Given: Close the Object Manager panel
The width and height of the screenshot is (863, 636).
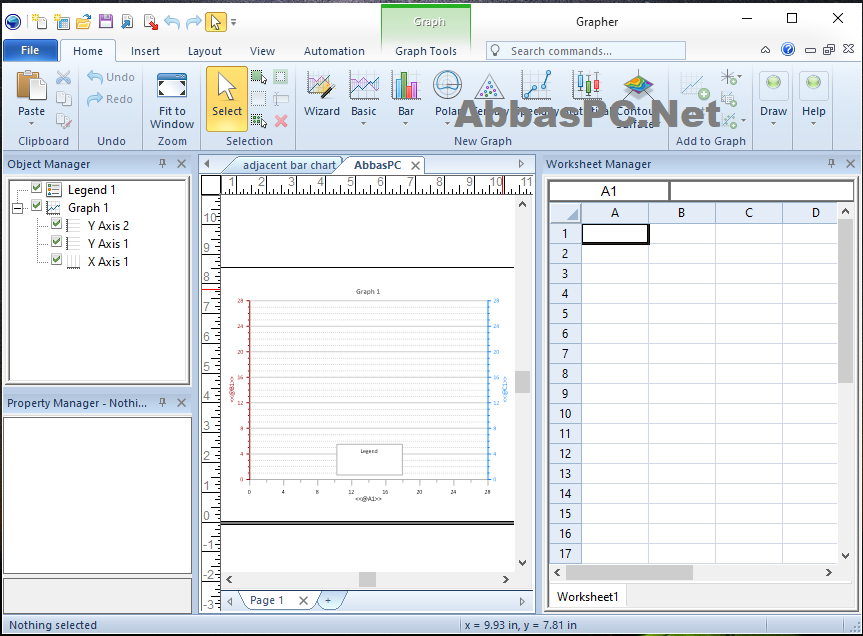Looking at the screenshot, I should pyautogui.click(x=182, y=163).
